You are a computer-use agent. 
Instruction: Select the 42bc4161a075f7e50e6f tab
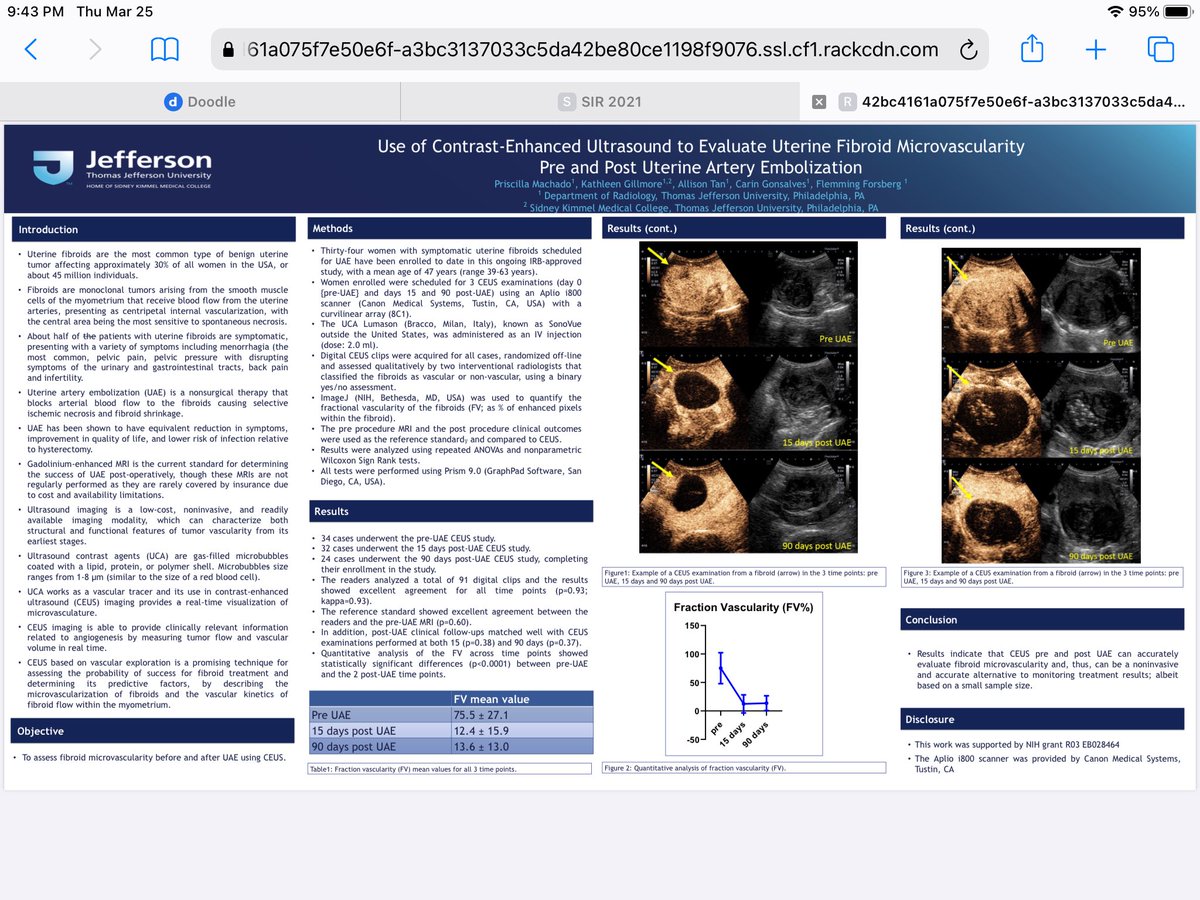tap(1000, 101)
